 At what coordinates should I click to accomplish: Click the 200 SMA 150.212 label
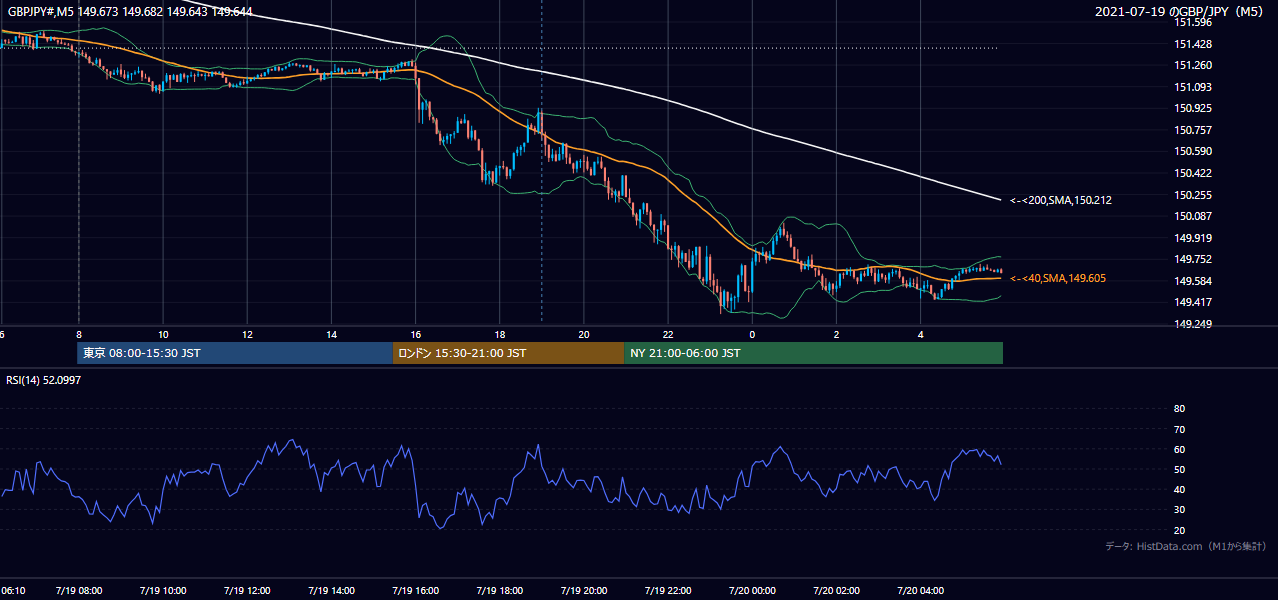coord(1061,200)
